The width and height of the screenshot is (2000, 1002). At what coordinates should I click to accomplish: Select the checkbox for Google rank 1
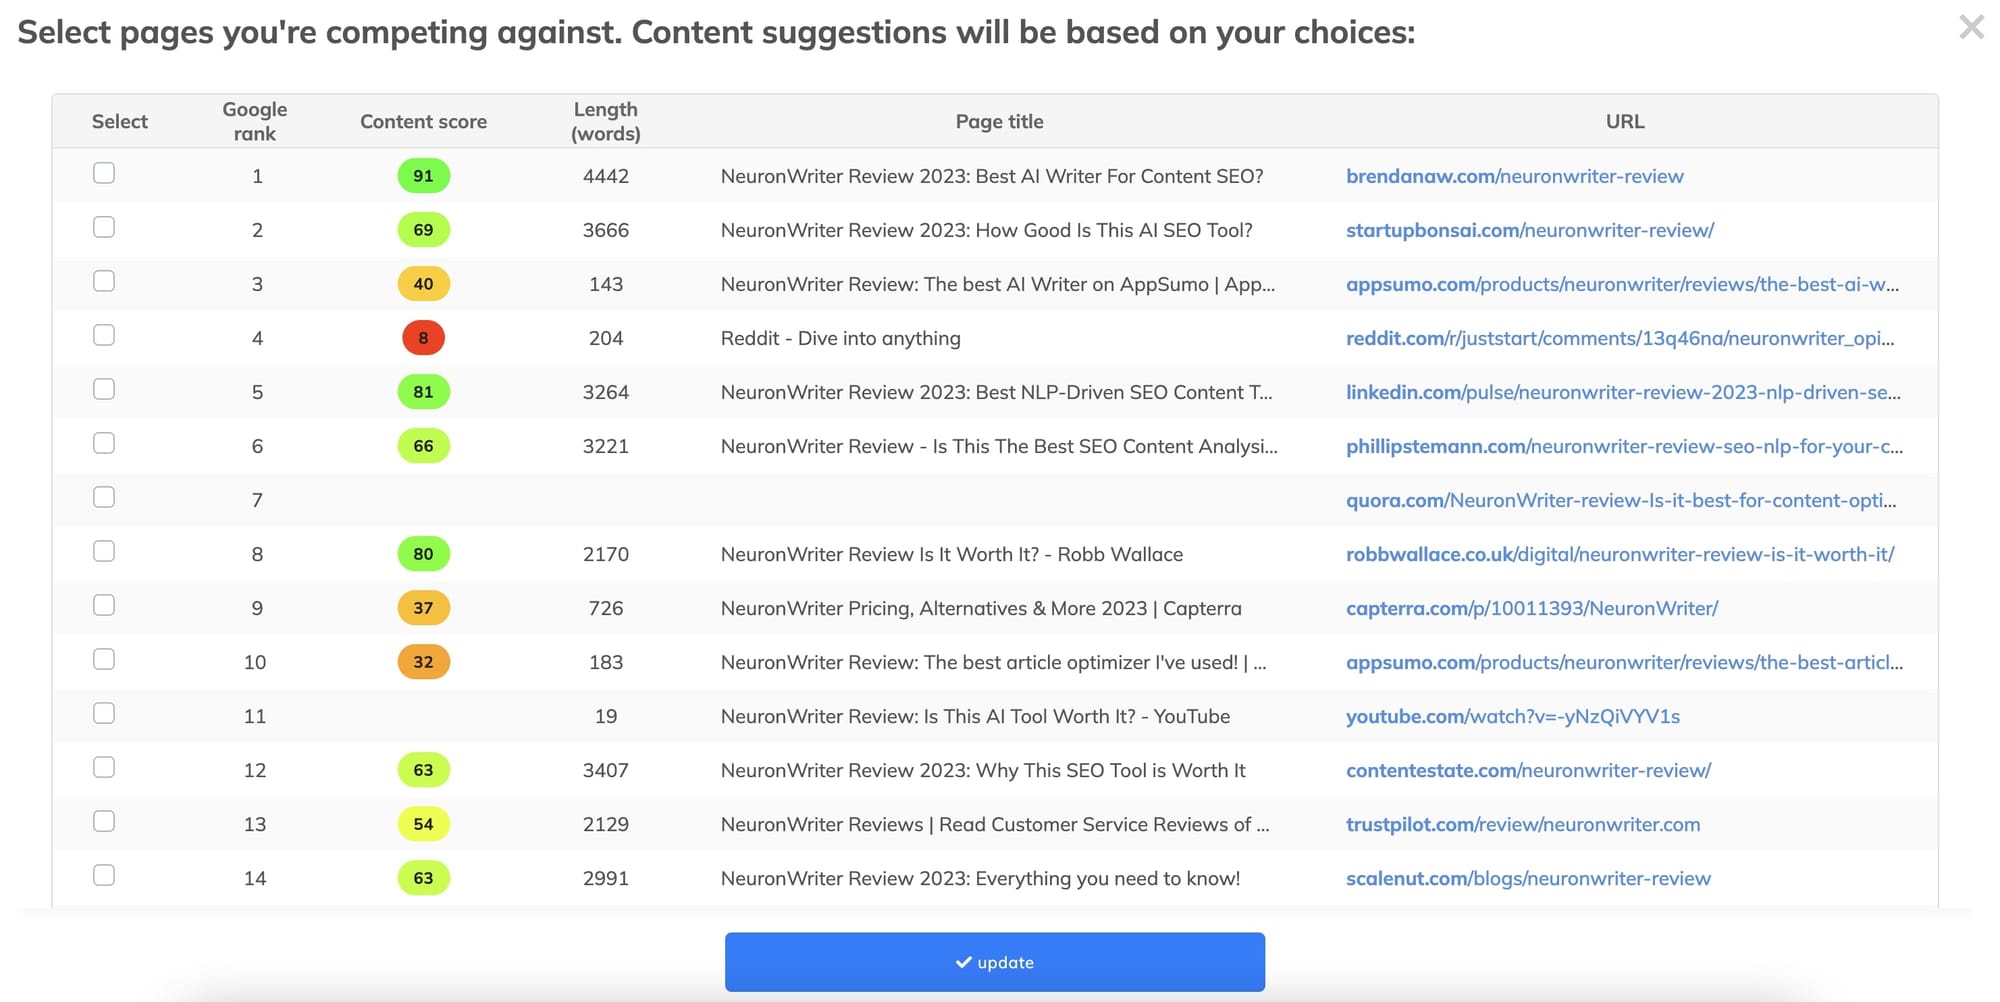104,173
